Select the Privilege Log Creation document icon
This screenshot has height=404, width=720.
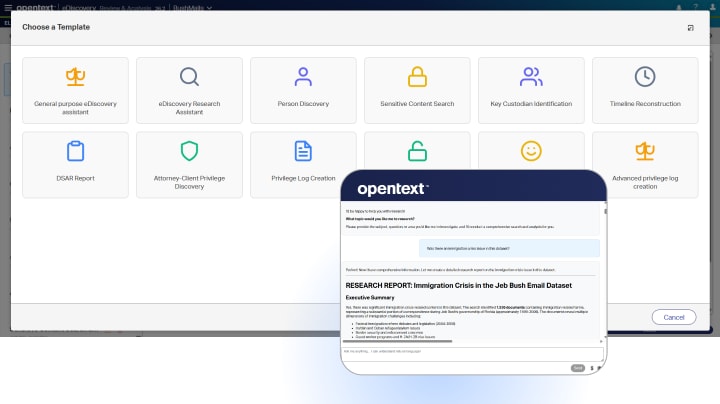pos(303,151)
